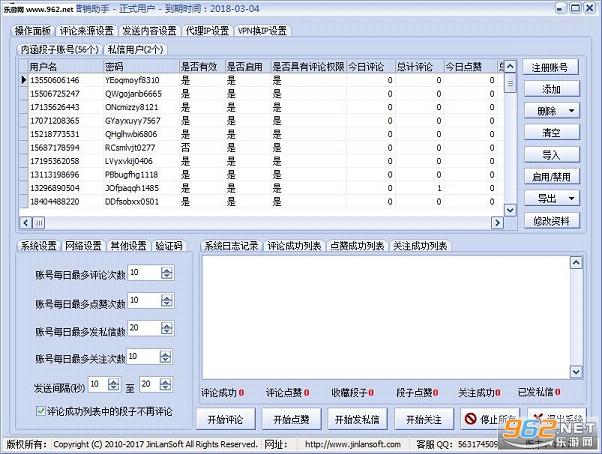The width and height of the screenshot is (602, 454).
Task: Adjust the 账号每日最多关注次数 stepper arrows
Action: (x=165, y=357)
